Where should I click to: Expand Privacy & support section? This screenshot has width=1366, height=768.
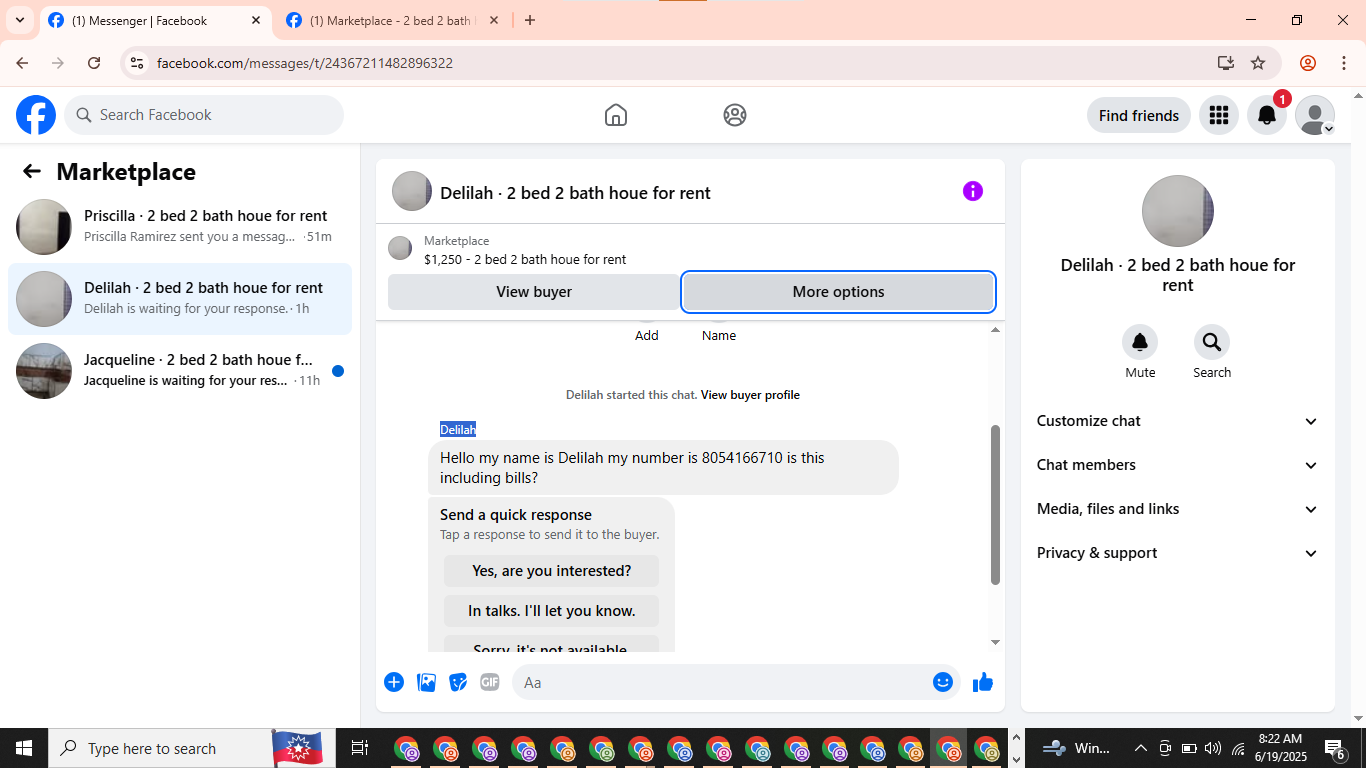click(x=1178, y=553)
